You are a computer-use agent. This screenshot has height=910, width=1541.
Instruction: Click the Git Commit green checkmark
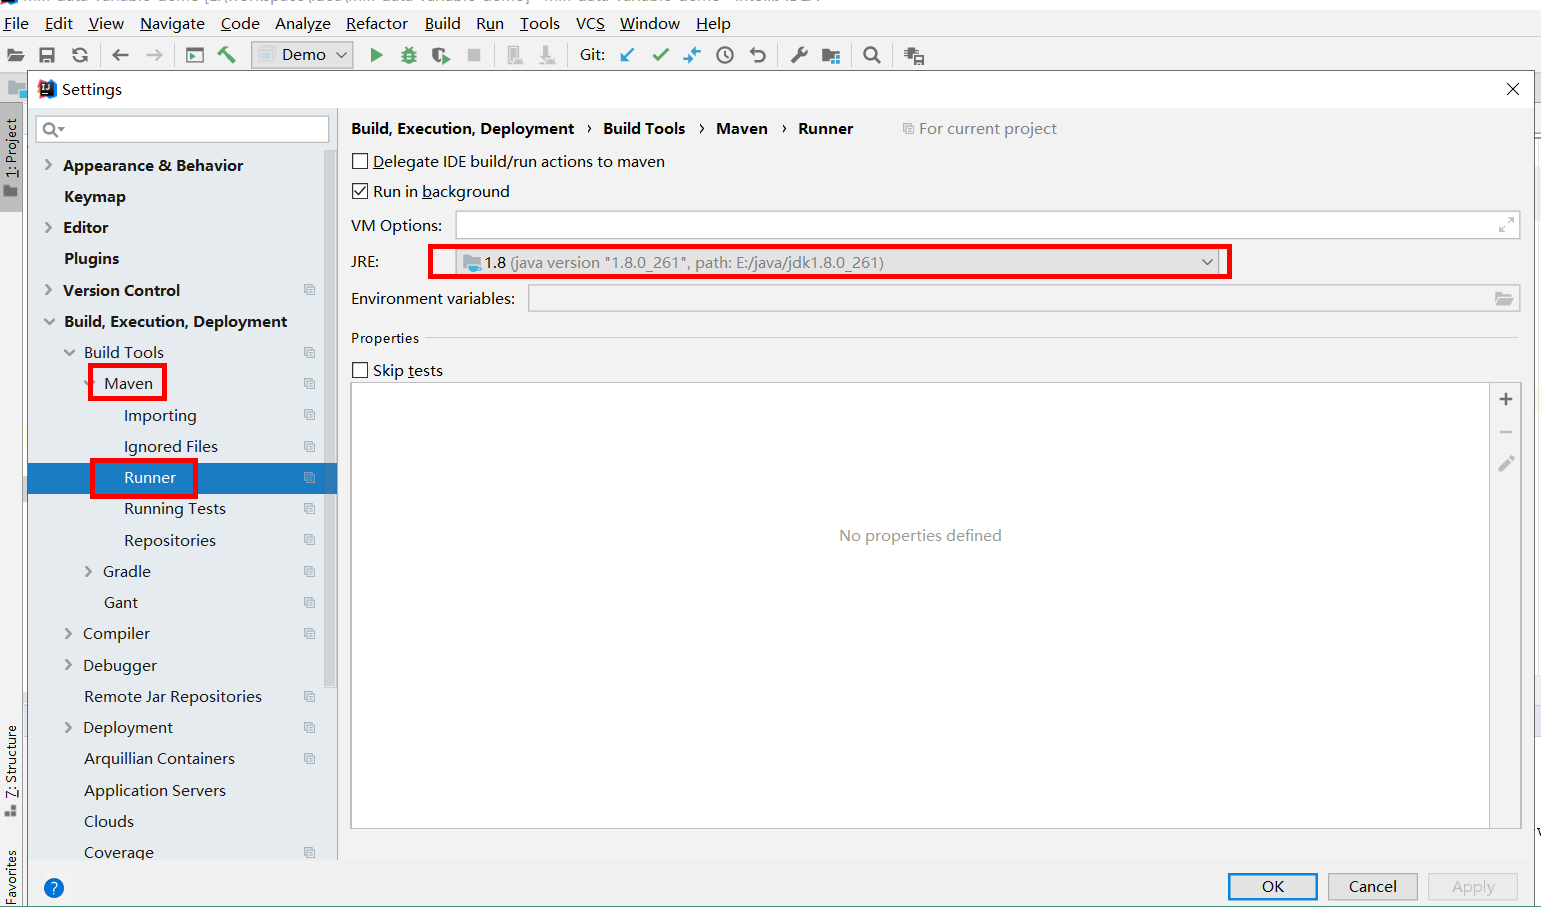pyautogui.click(x=660, y=55)
